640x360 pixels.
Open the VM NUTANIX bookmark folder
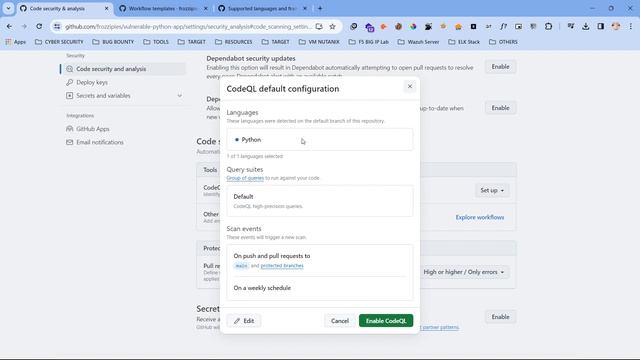[x=319, y=42]
